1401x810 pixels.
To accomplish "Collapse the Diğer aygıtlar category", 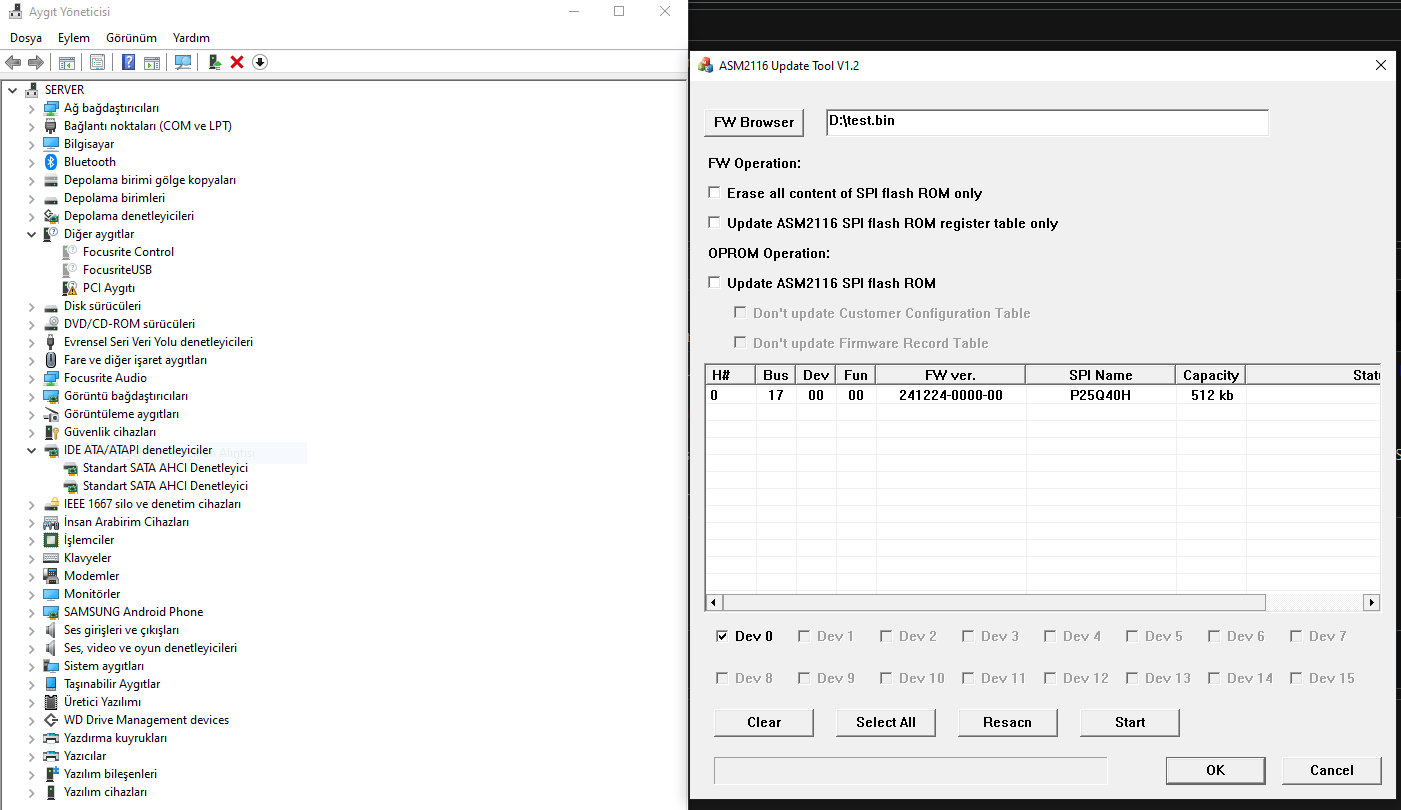I will pos(32,234).
